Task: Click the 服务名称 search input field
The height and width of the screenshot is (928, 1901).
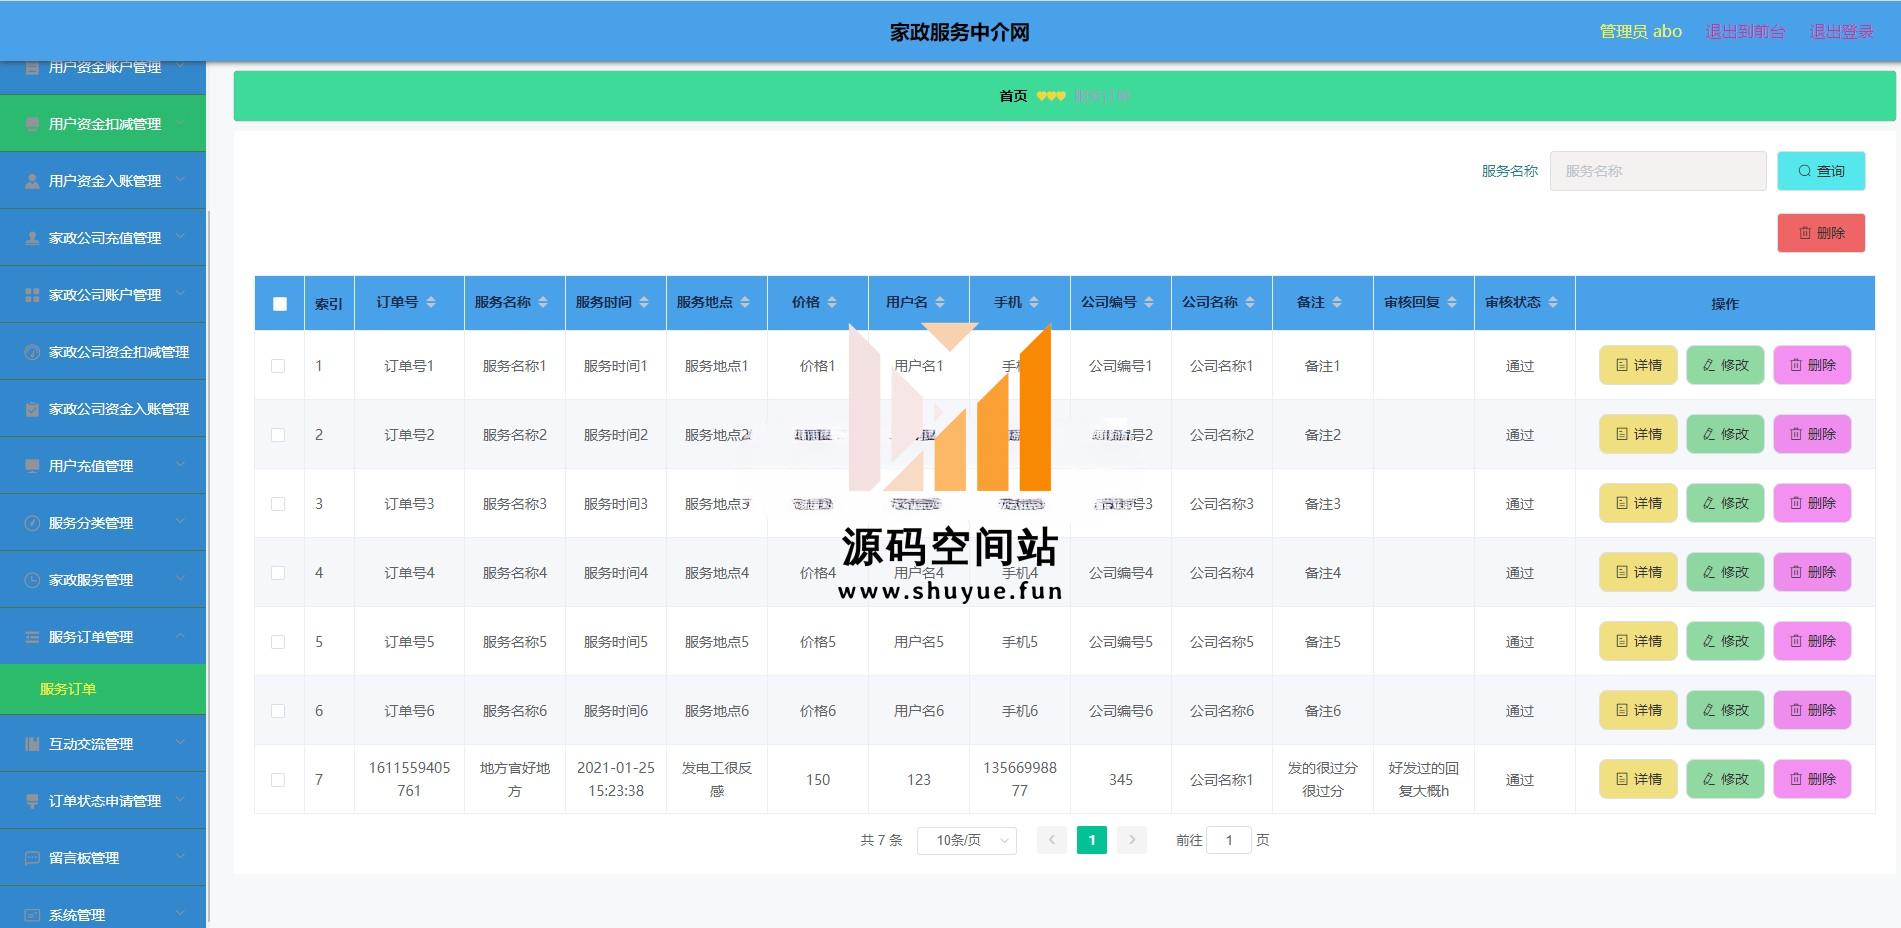Action: 1657,171
